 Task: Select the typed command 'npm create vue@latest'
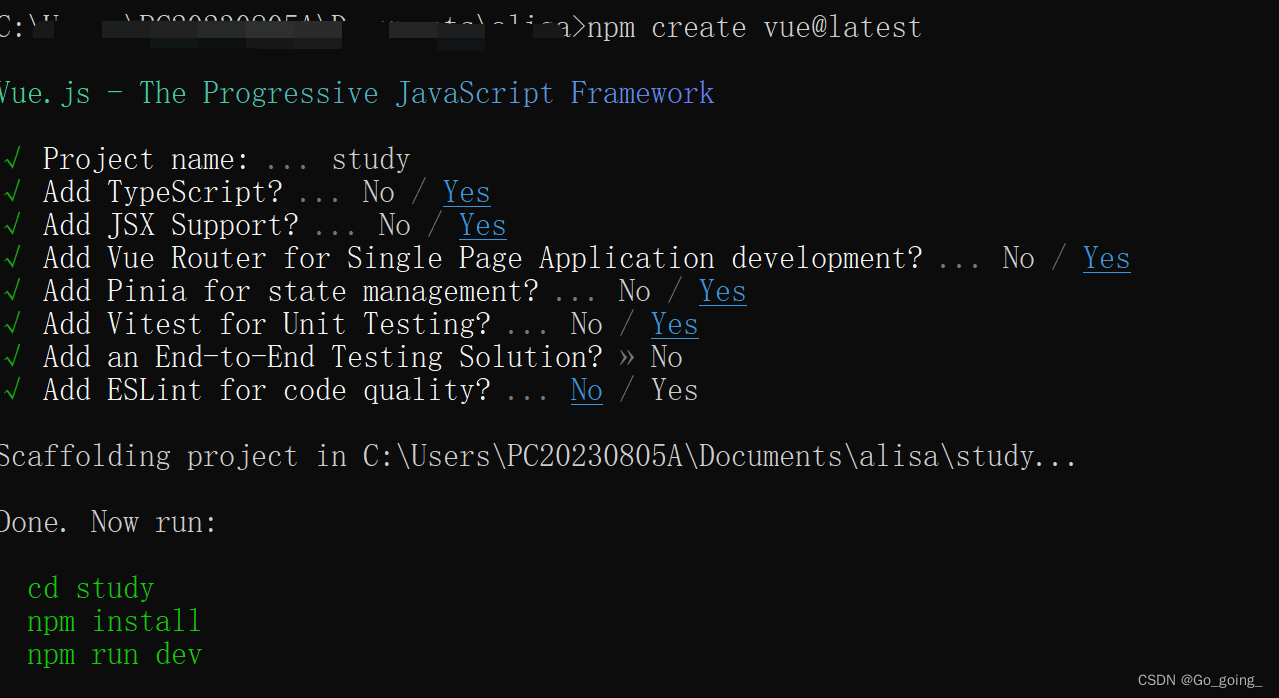tap(754, 27)
